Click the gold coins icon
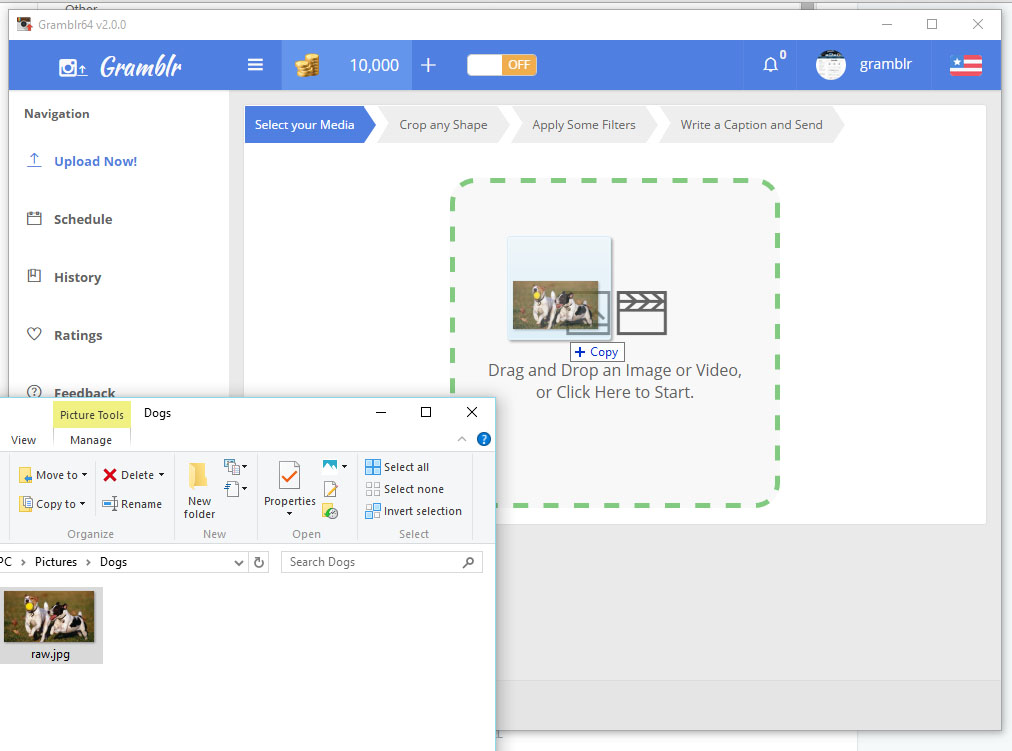This screenshot has width=1012, height=751. [x=307, y=65]
